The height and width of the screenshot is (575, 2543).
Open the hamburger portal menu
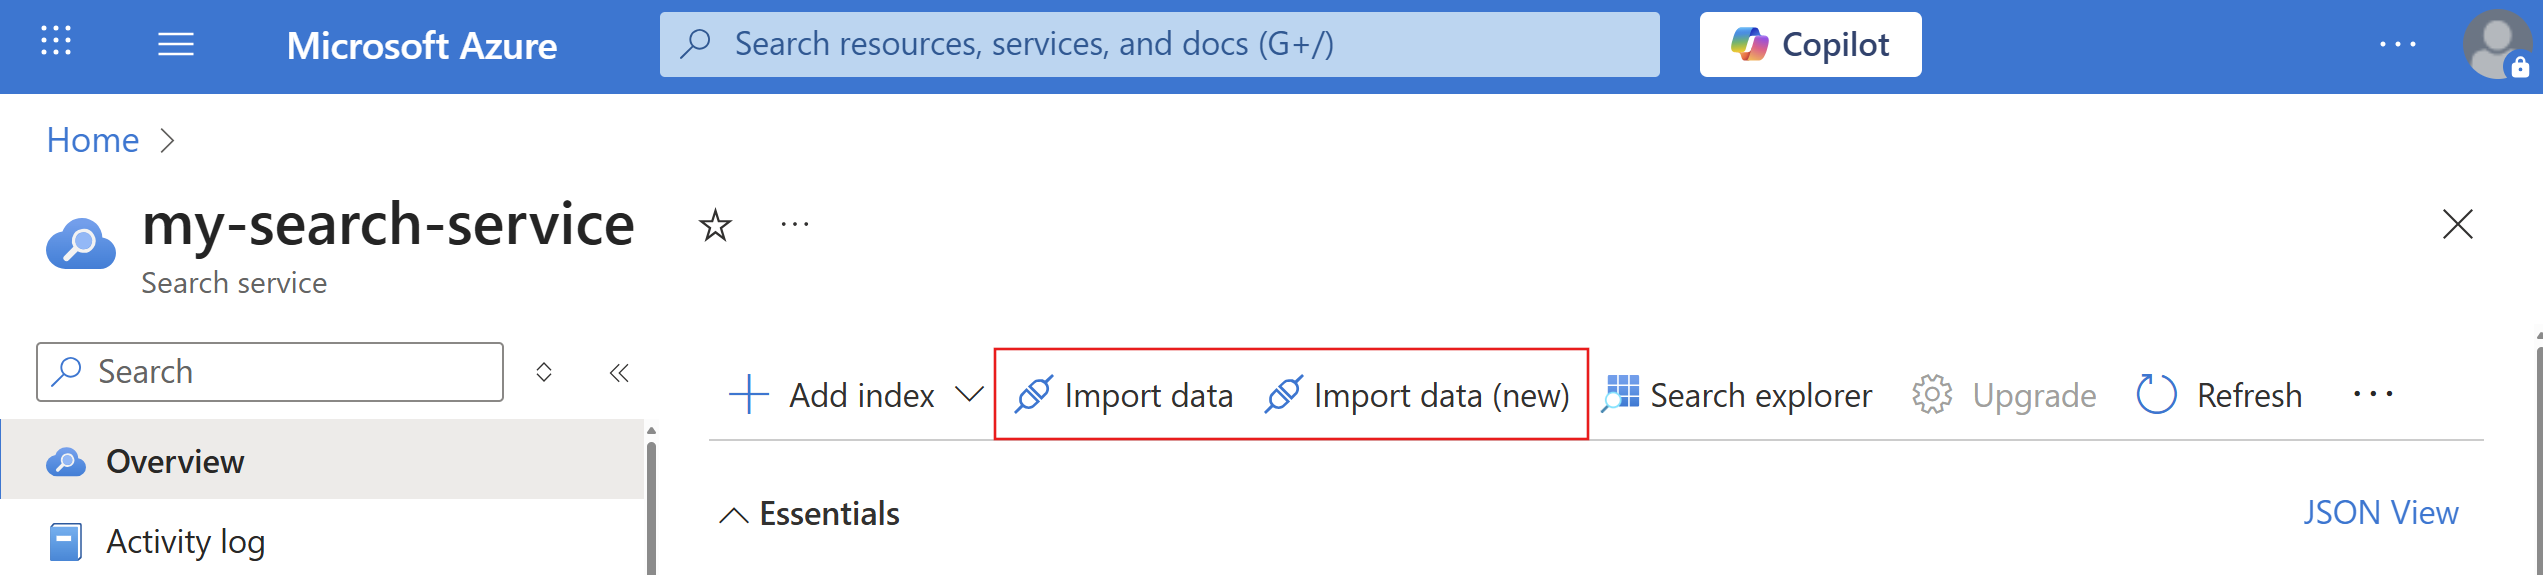point(176,44)
